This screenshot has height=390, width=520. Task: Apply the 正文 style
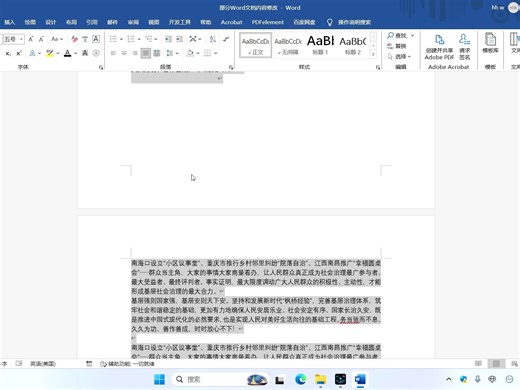pos(256,45)
